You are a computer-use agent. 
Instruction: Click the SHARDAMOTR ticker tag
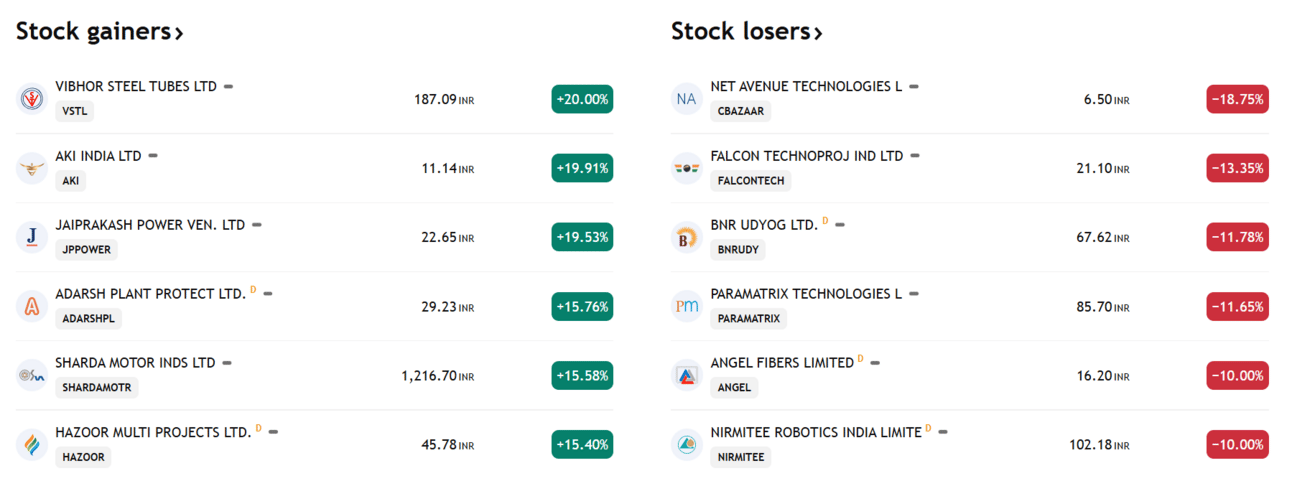[x=97, y=387]
